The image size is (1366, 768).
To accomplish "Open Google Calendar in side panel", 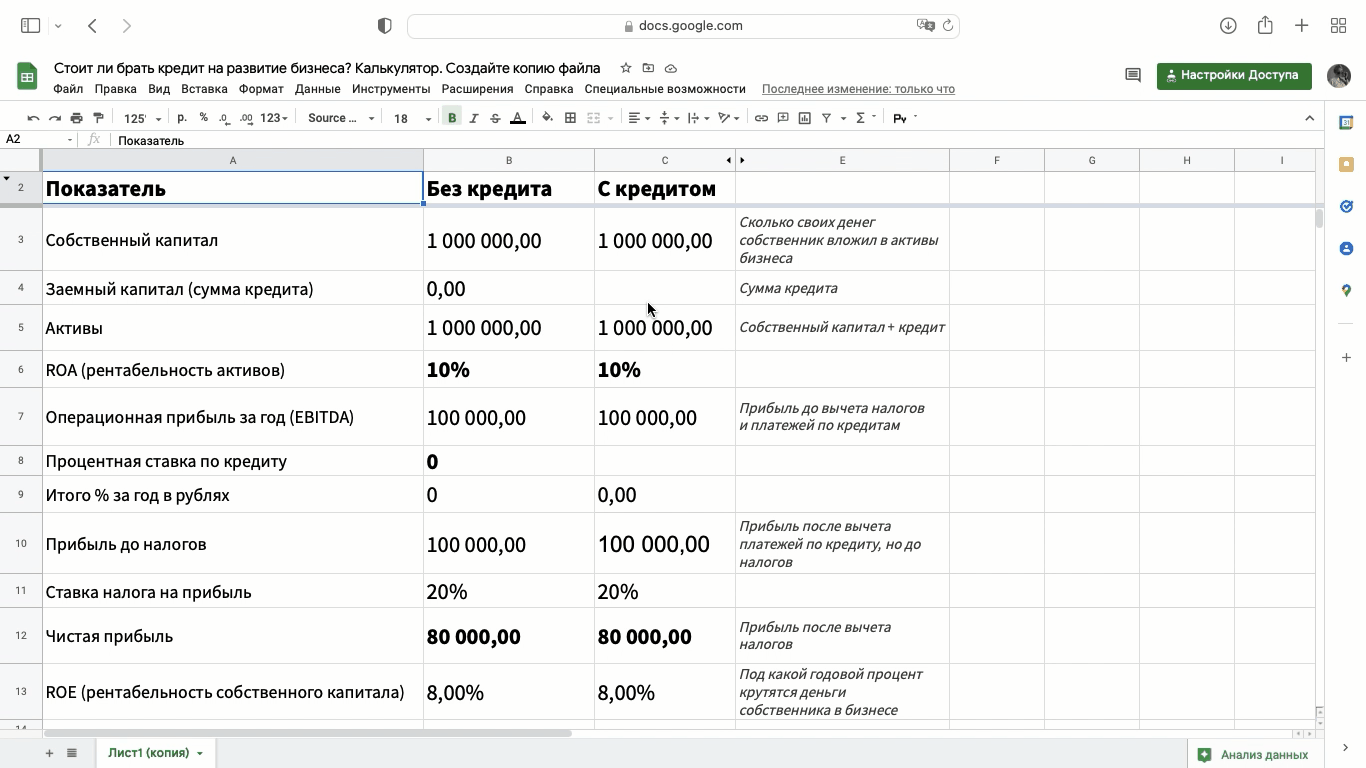I will click(1346, 122).
